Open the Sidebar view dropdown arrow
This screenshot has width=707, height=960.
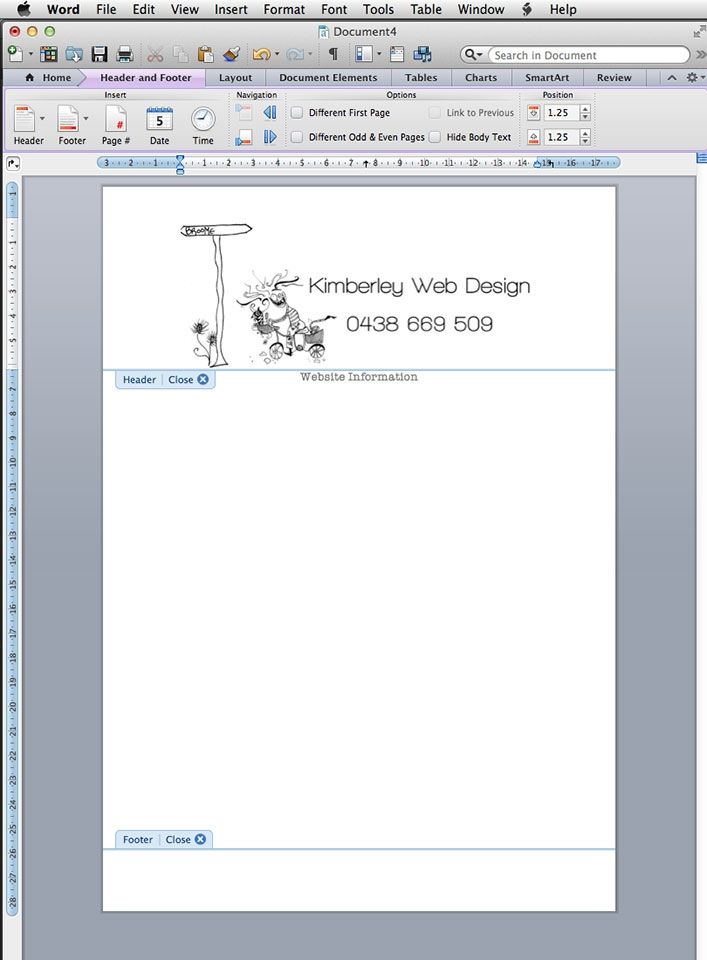coord(379,54)
